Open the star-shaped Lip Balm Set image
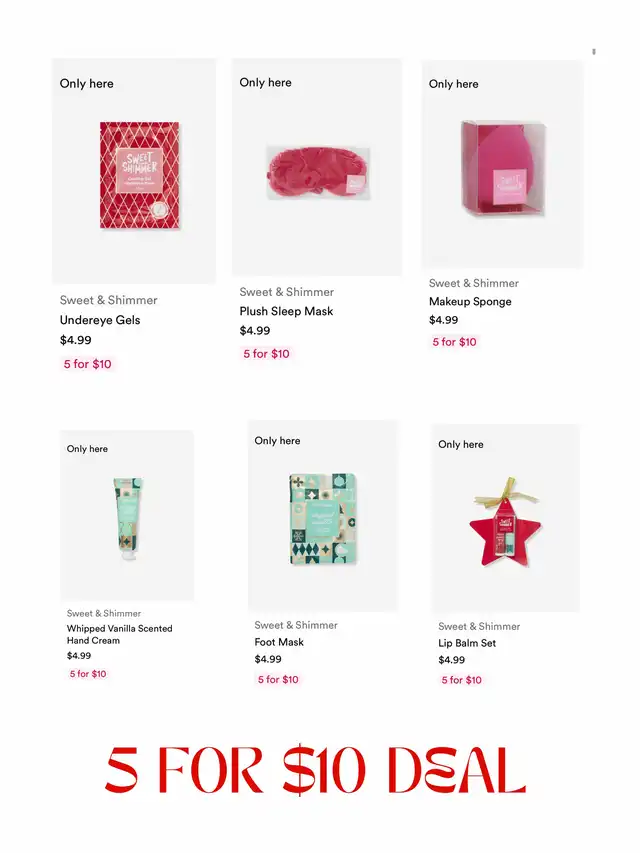Screen dimensions: 640x853 pyautogui.click(x=506, y=522)
